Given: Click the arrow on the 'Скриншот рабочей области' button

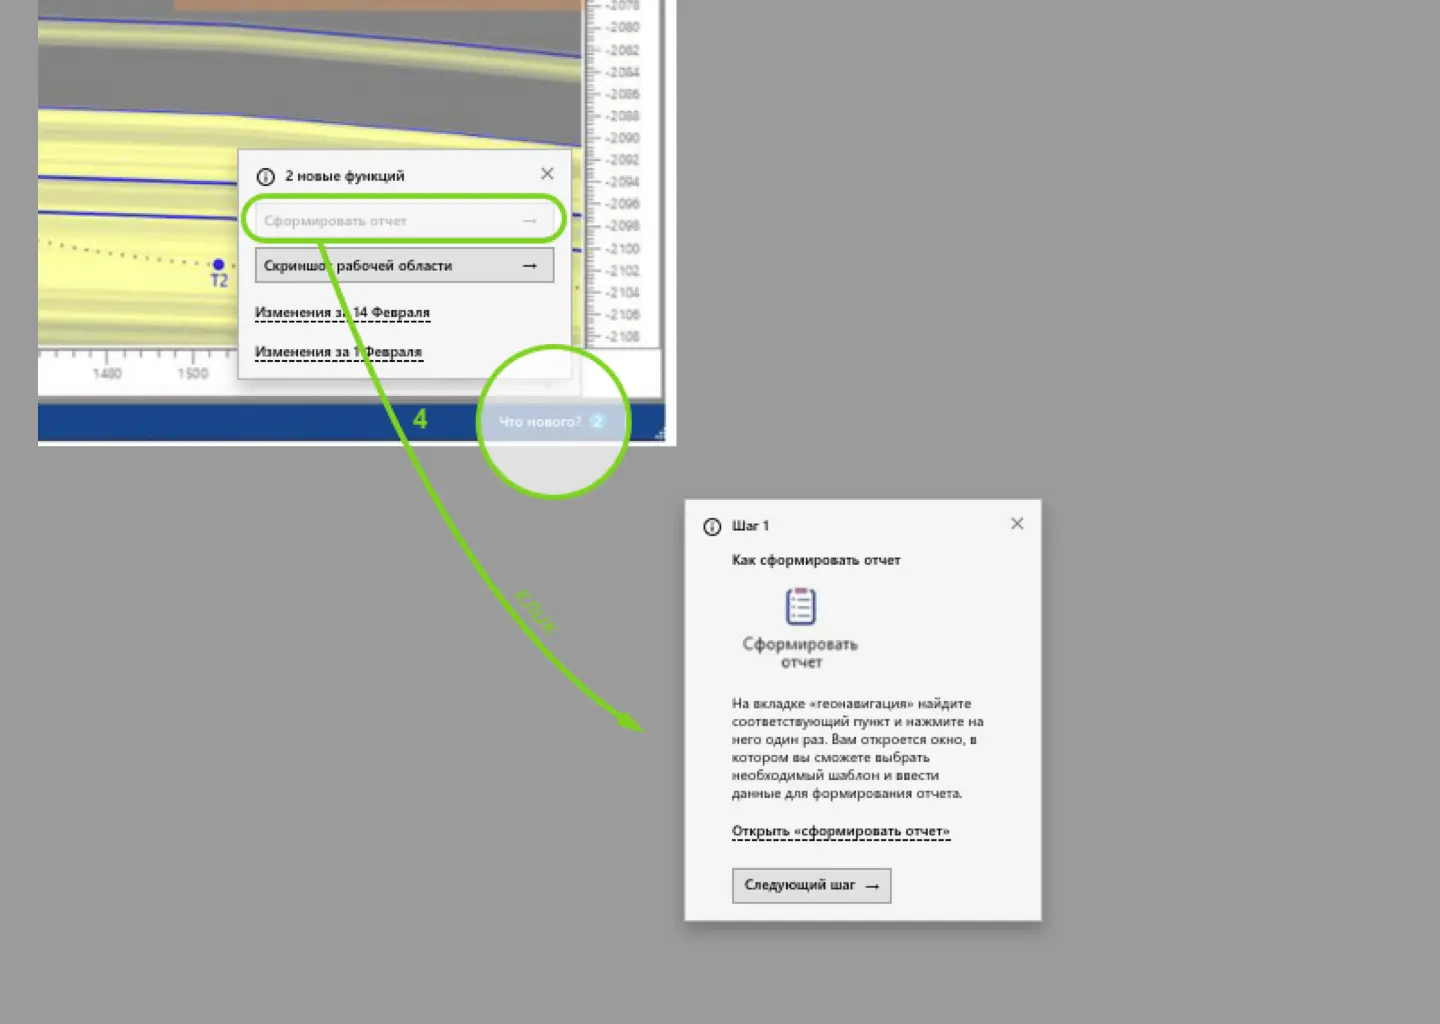Looking at the screenshot, I should click(x=530, y=266).
